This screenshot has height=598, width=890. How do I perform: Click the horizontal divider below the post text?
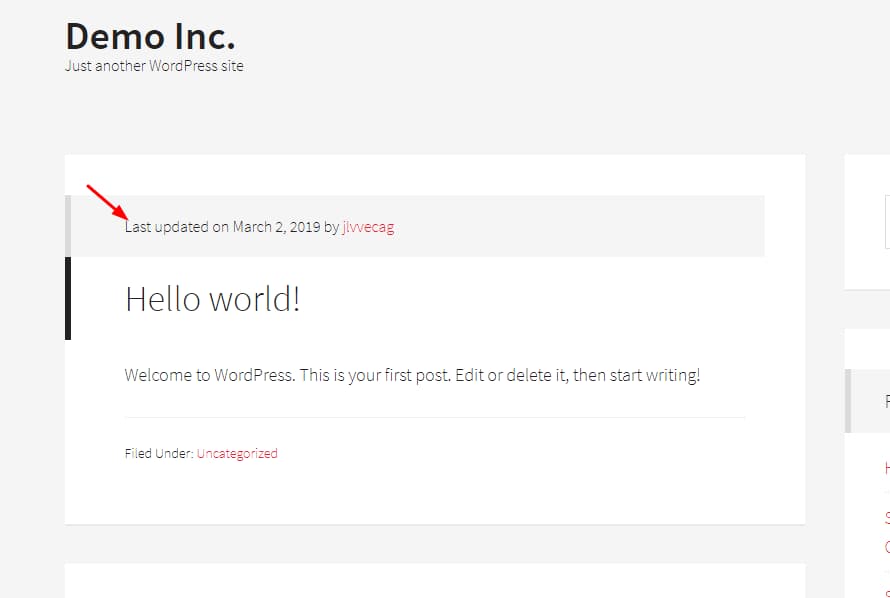(434, 415)
